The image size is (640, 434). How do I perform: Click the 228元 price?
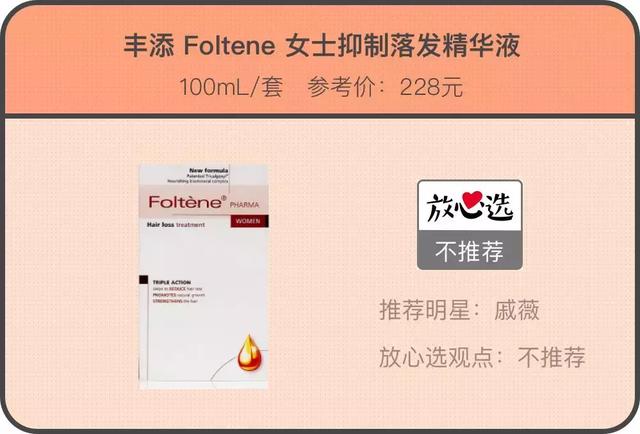pyautogui.click(x=431, y=87)
